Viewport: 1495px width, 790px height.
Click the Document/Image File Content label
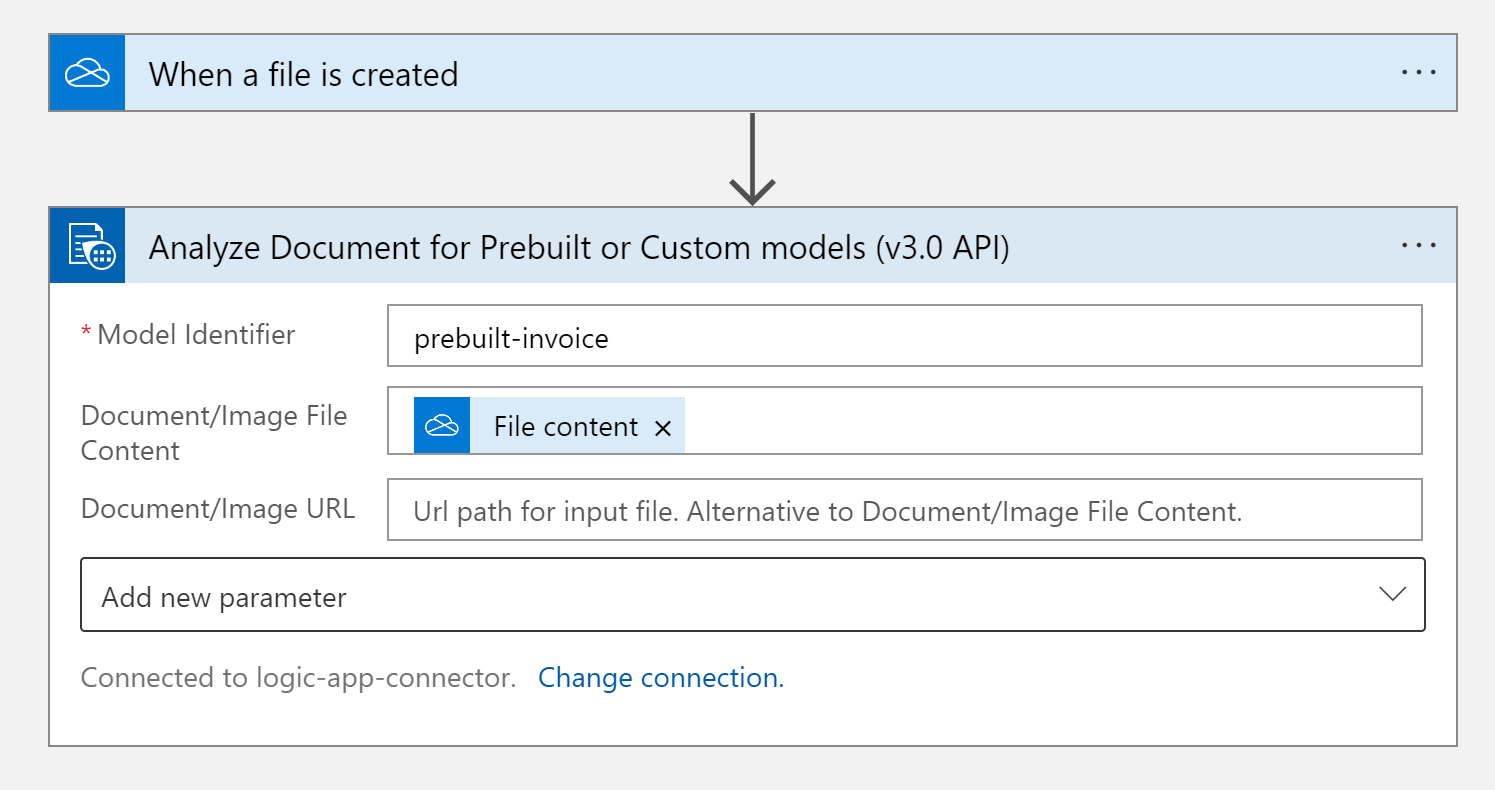[x=213, y=432]
